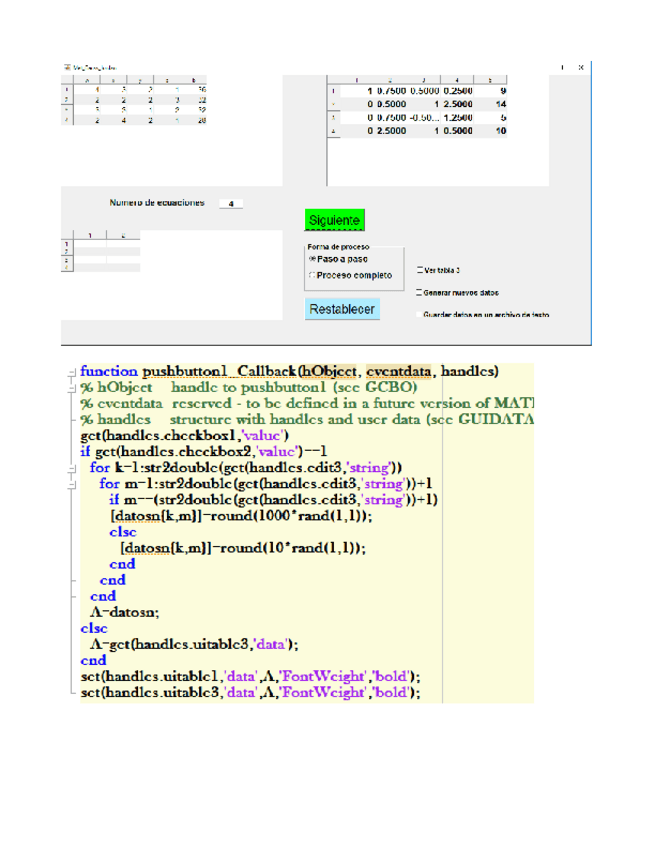Collapse the 'for k' loop fold marker
Viewport: 655px width, 848px height.
[72, 467]
